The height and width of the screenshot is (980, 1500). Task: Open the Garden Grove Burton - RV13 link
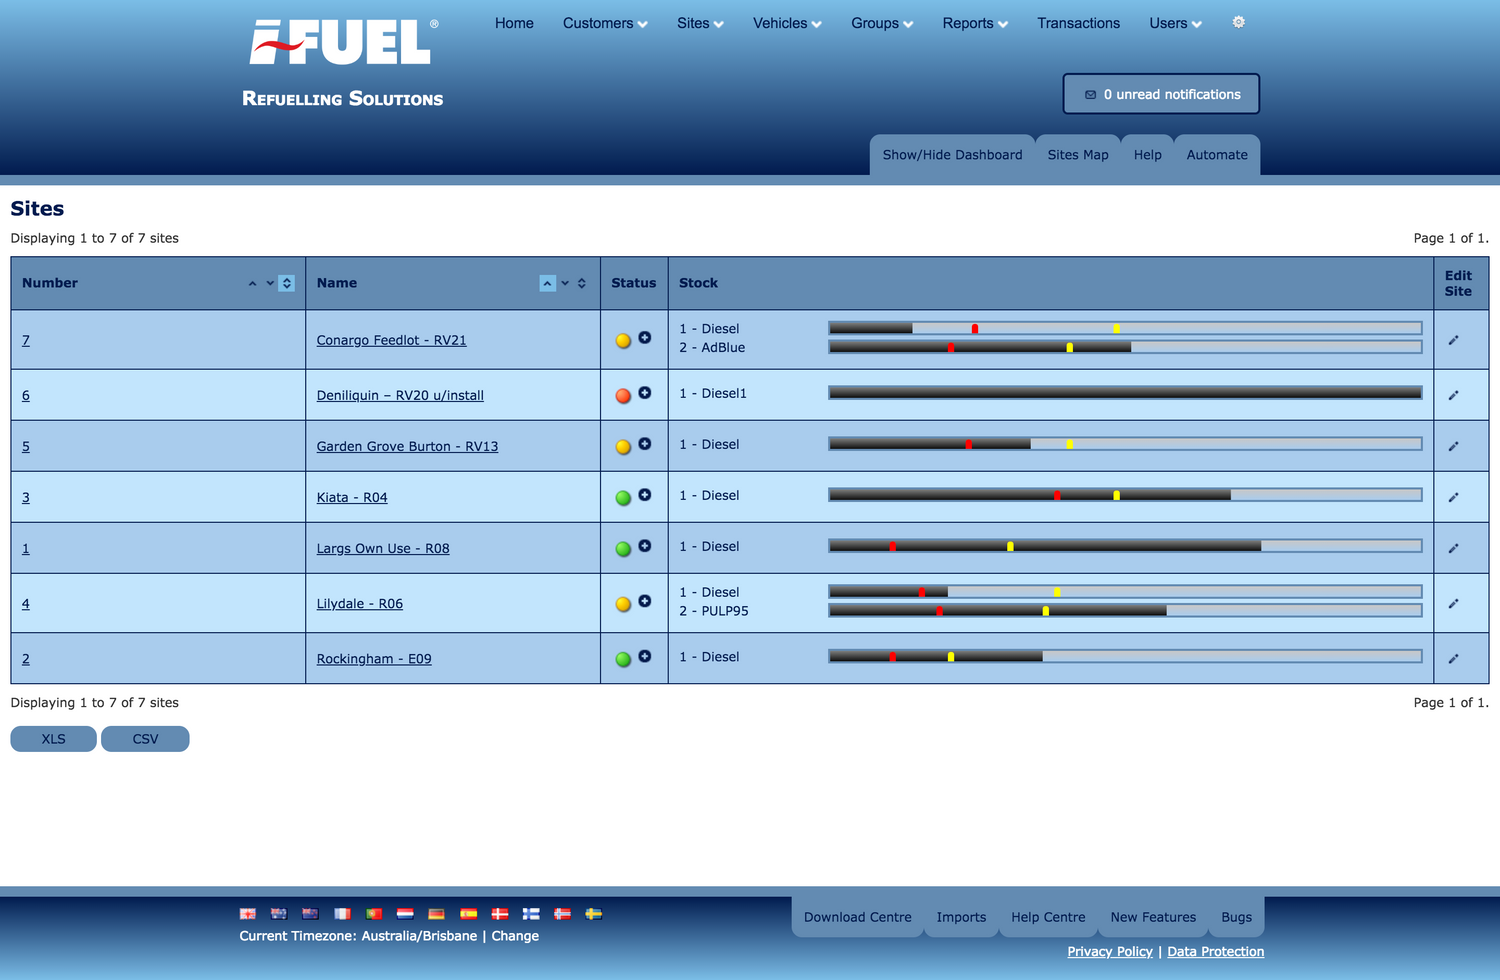click(407, 447)
